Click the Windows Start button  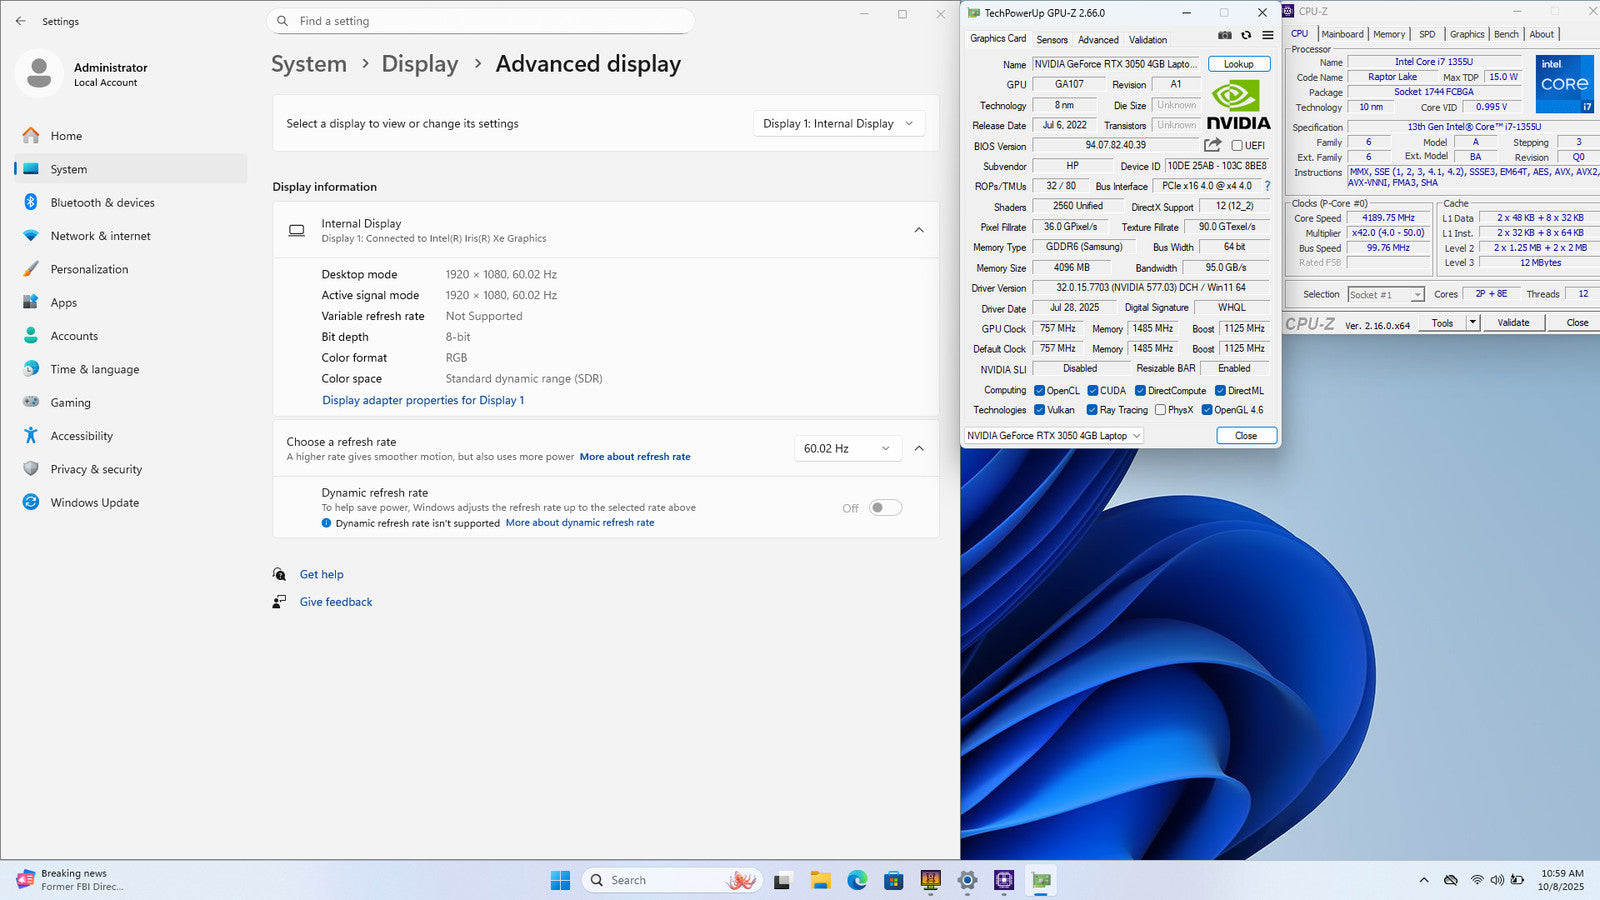tap(560, 880)
